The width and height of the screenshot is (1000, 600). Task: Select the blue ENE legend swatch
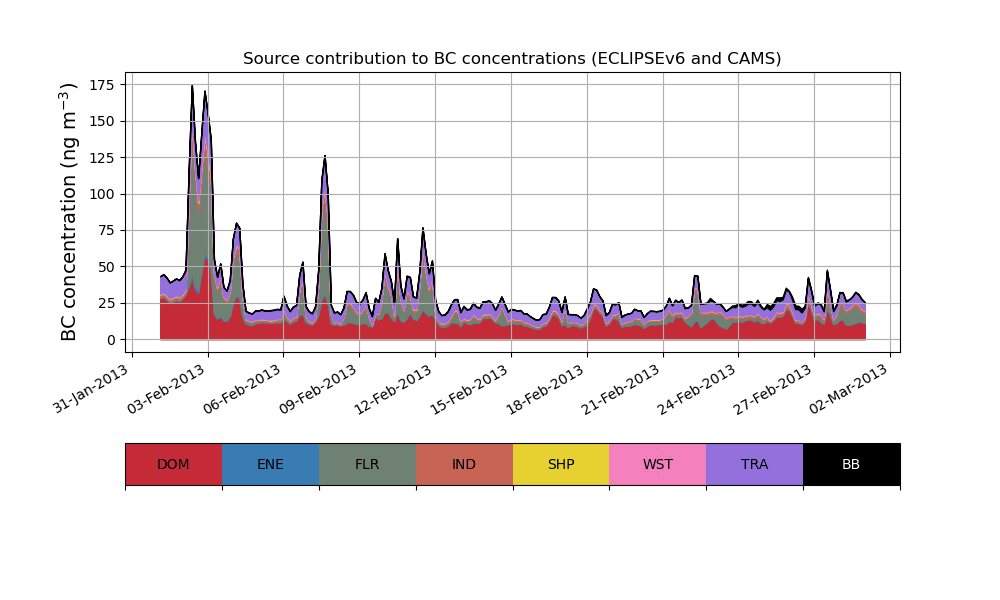point(270,464)
